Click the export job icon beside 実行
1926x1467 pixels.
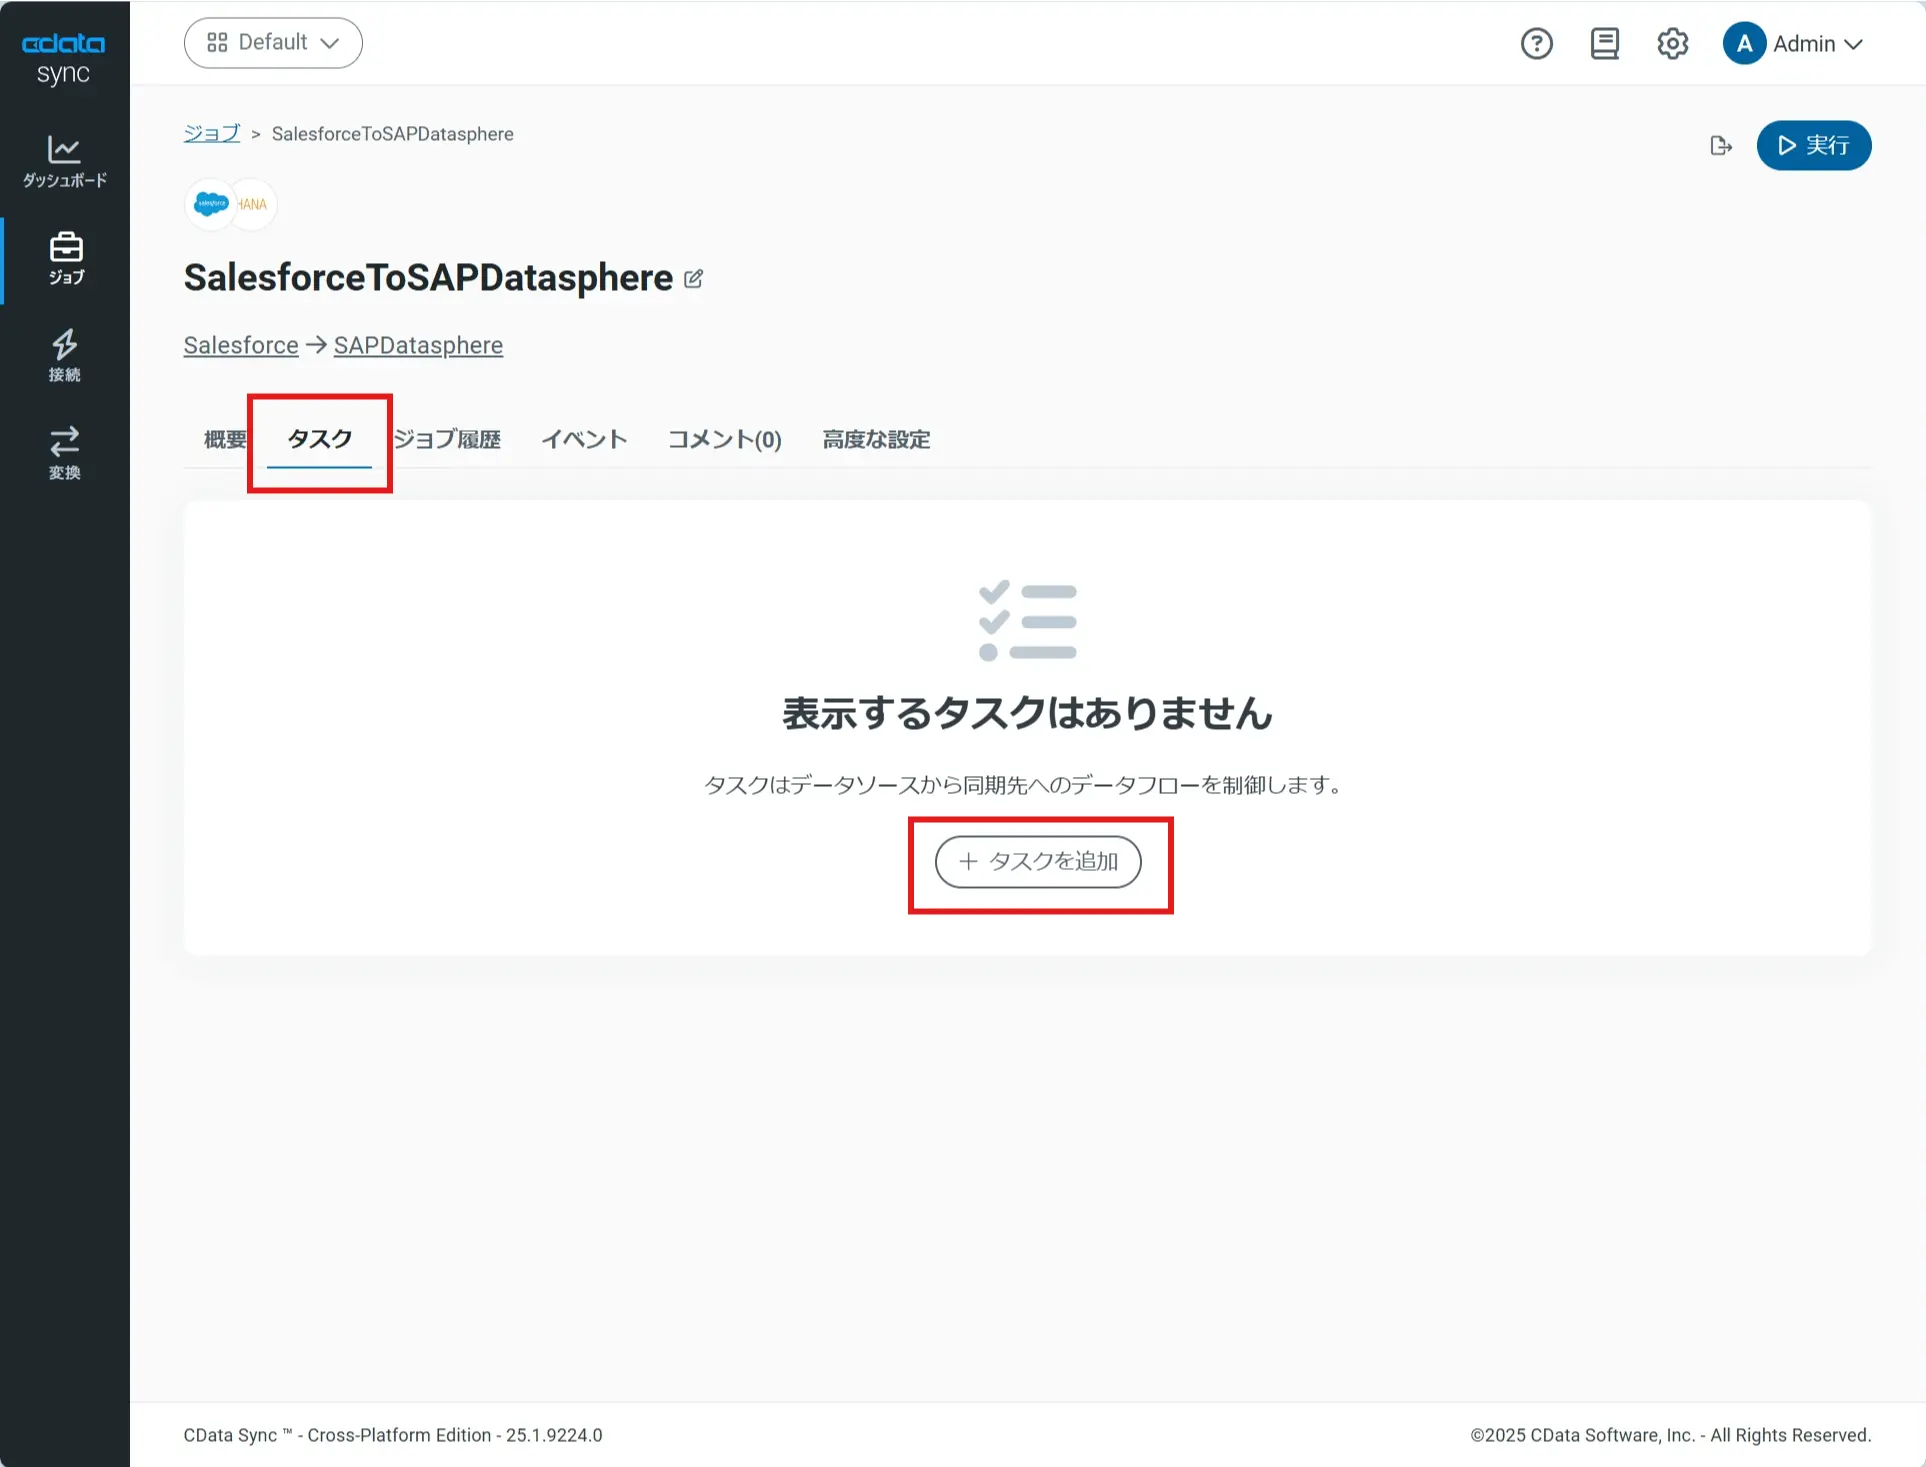[1720, 146]
